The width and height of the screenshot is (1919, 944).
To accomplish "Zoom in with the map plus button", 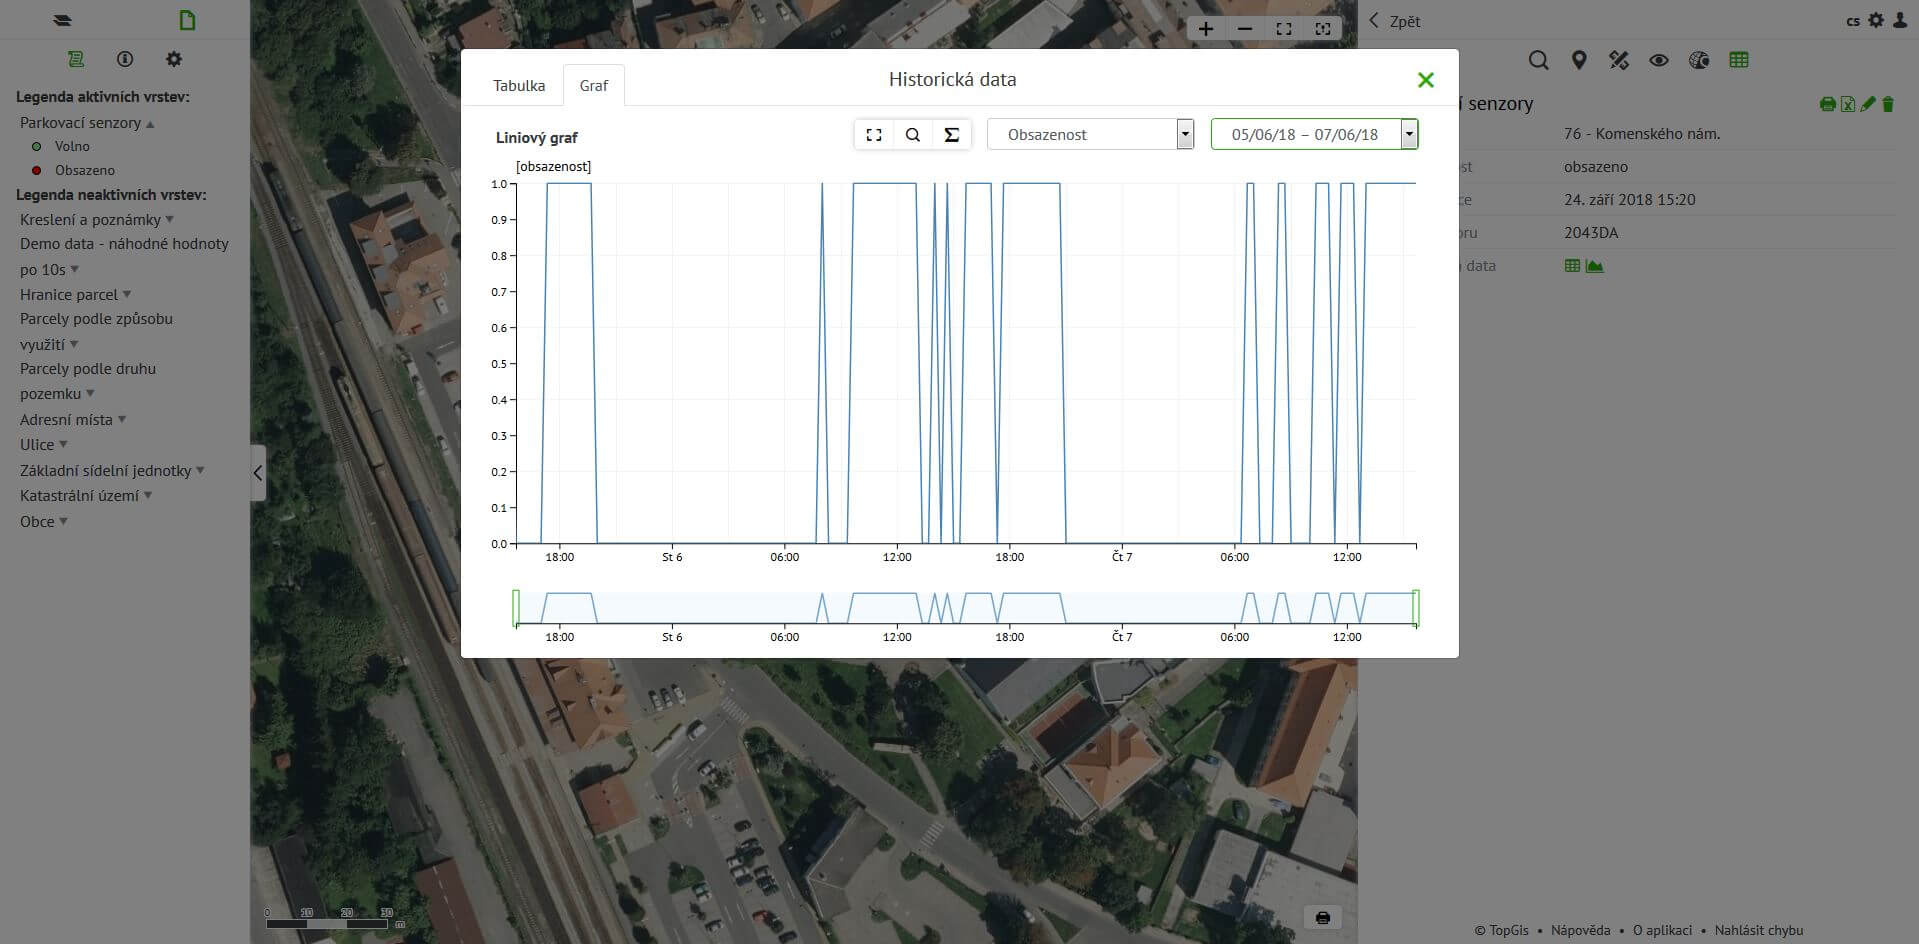I will [1206, 29].
